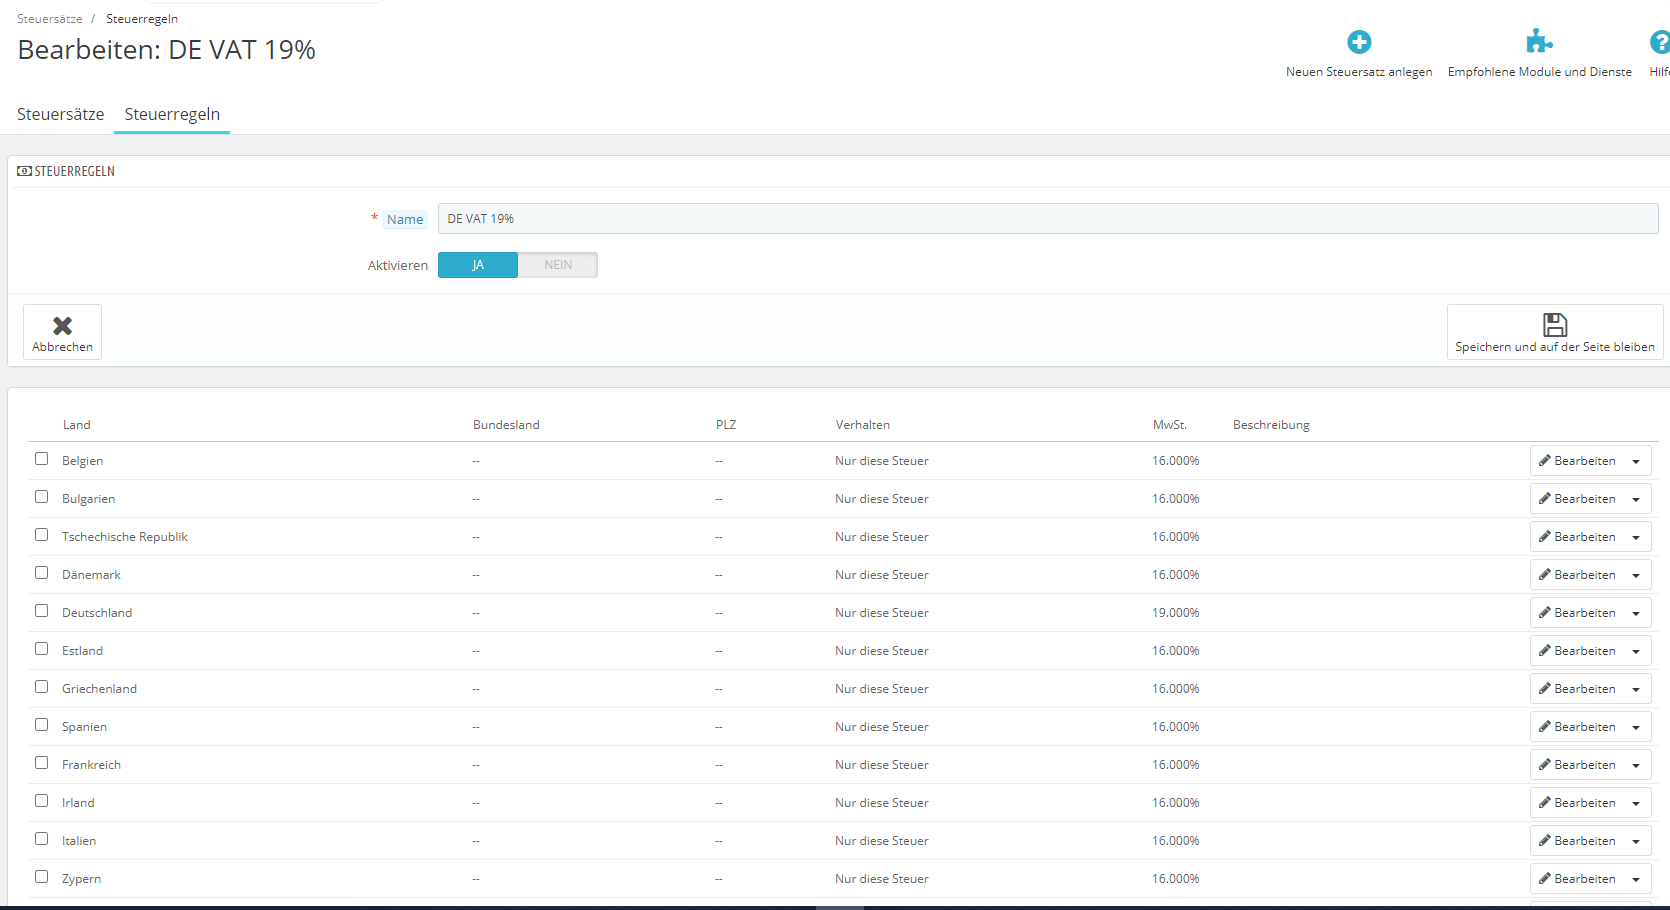The height and width of the screenshot is (910, 1670).
Task: Open the recommended modules puzzle icon
Action: 1539,42
